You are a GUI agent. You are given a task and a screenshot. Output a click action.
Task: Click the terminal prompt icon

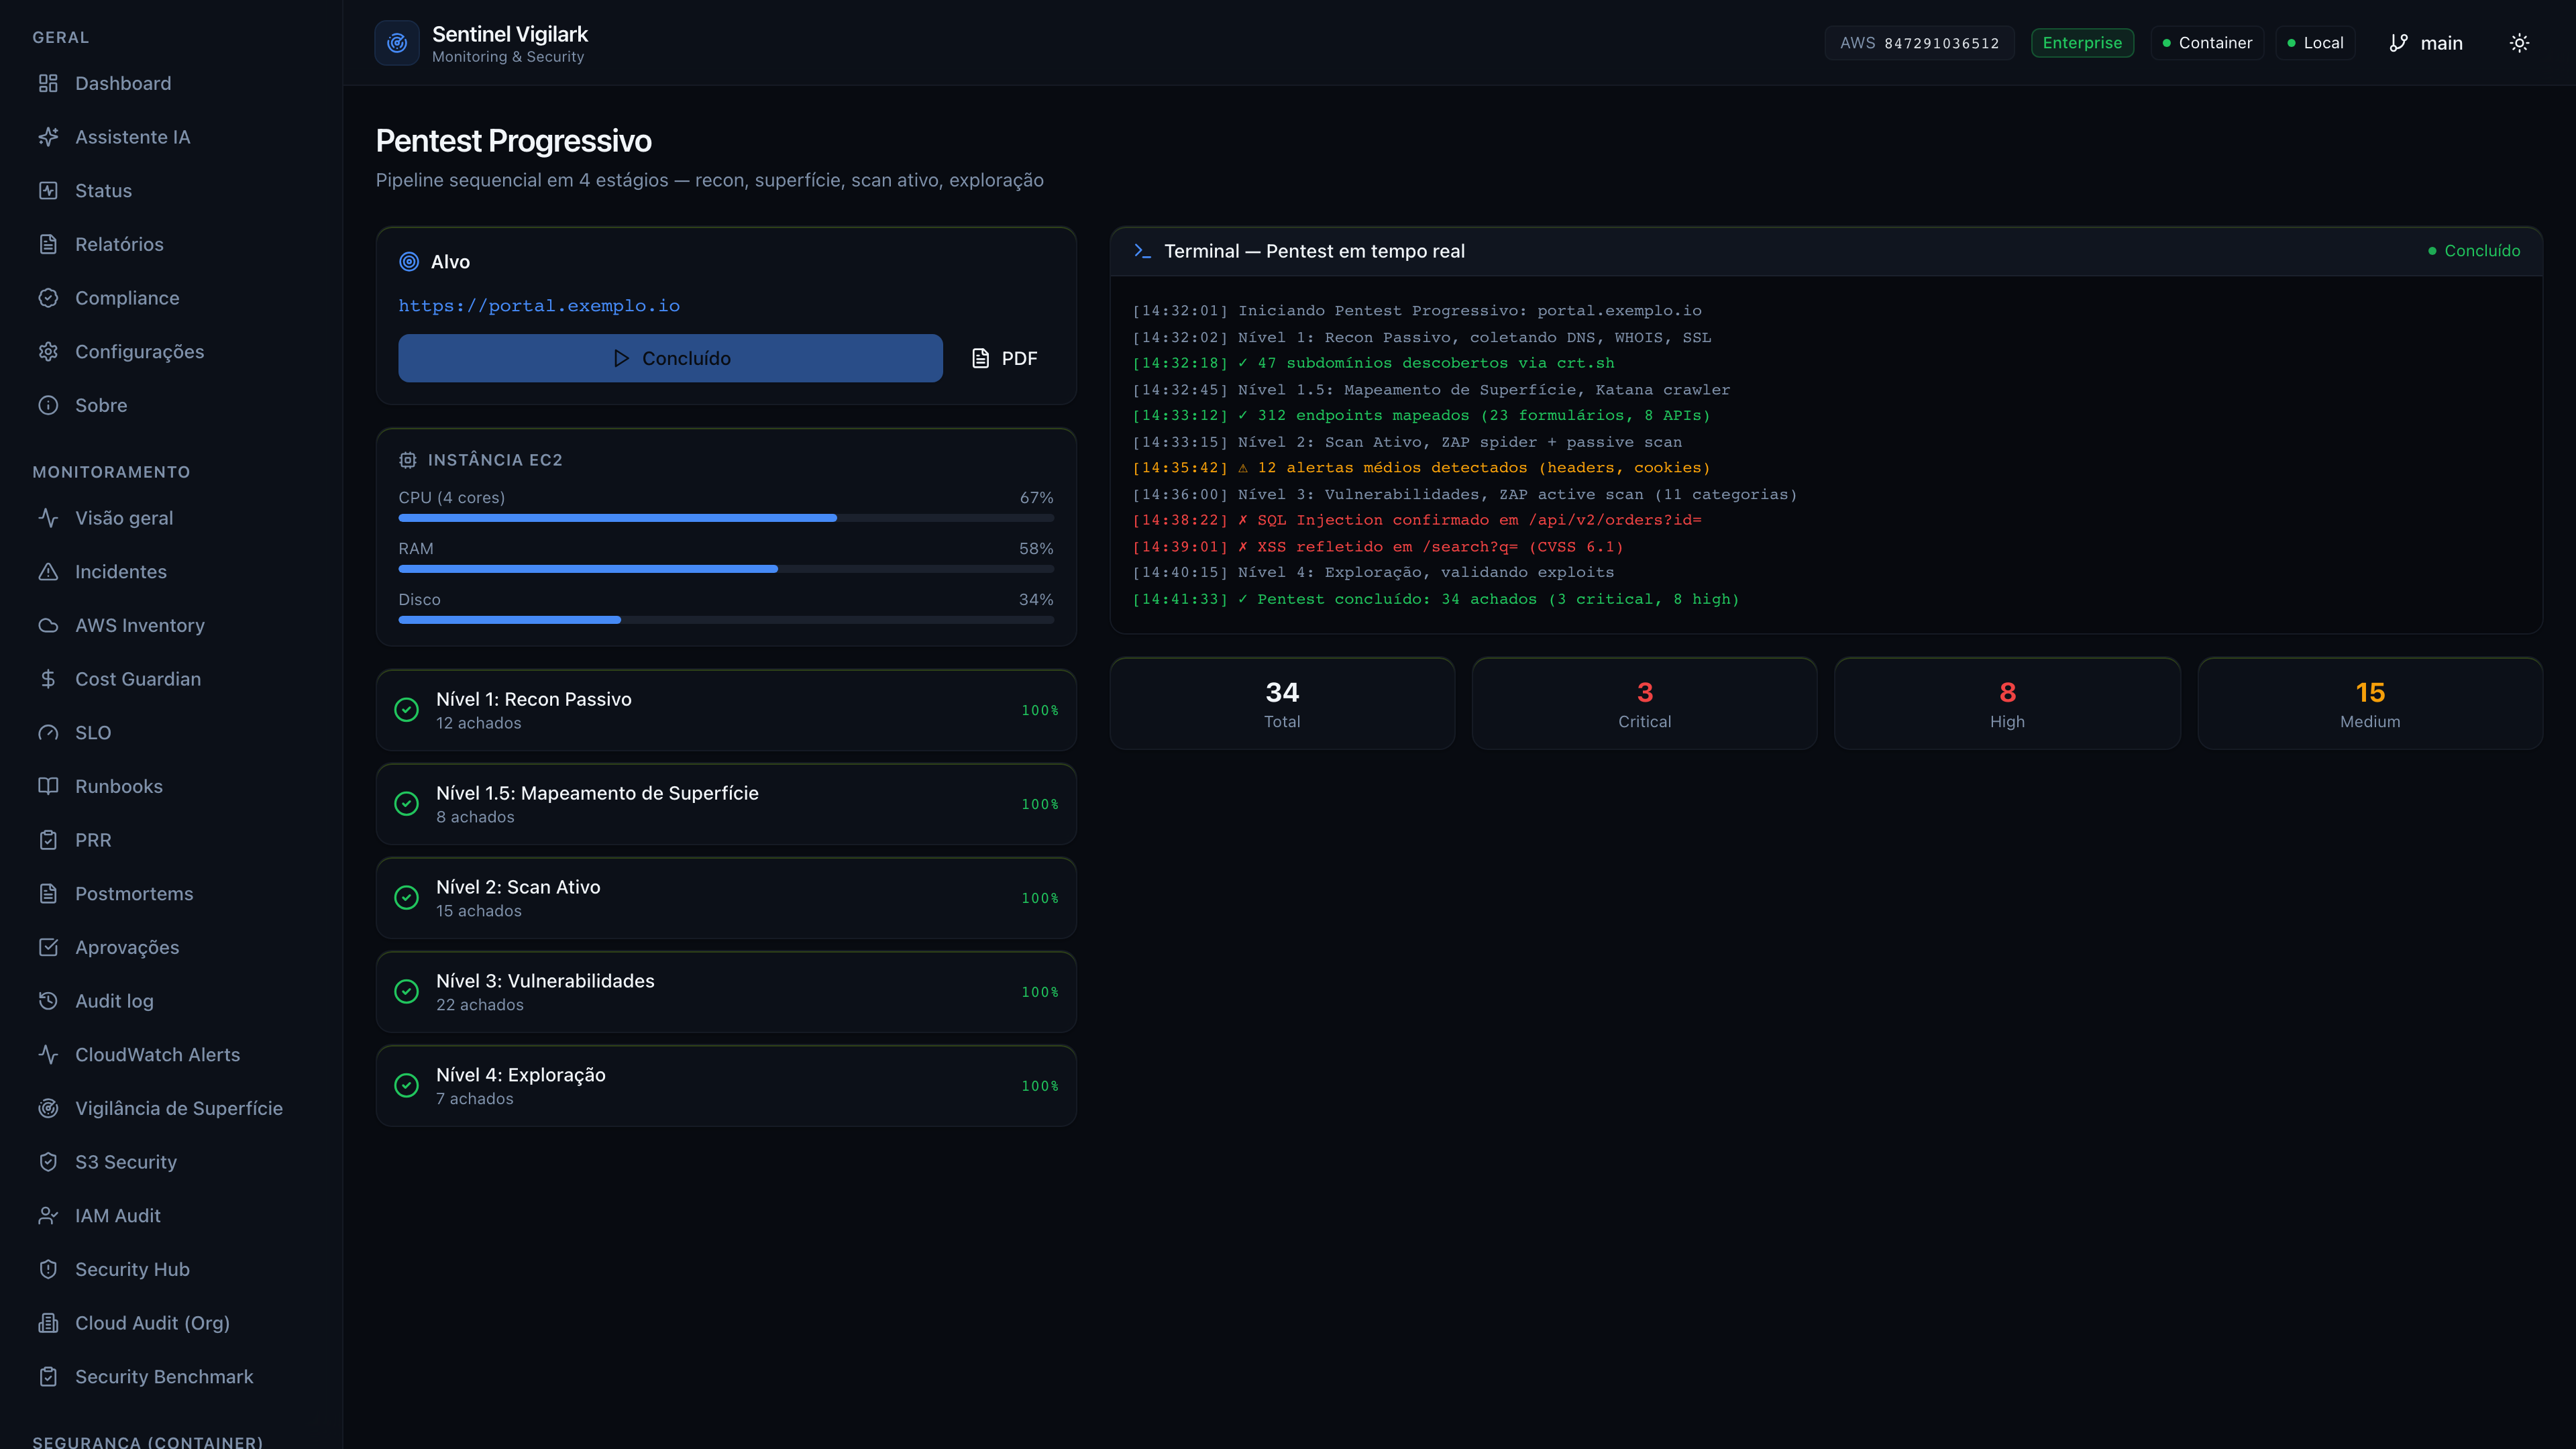[1142, 251]
